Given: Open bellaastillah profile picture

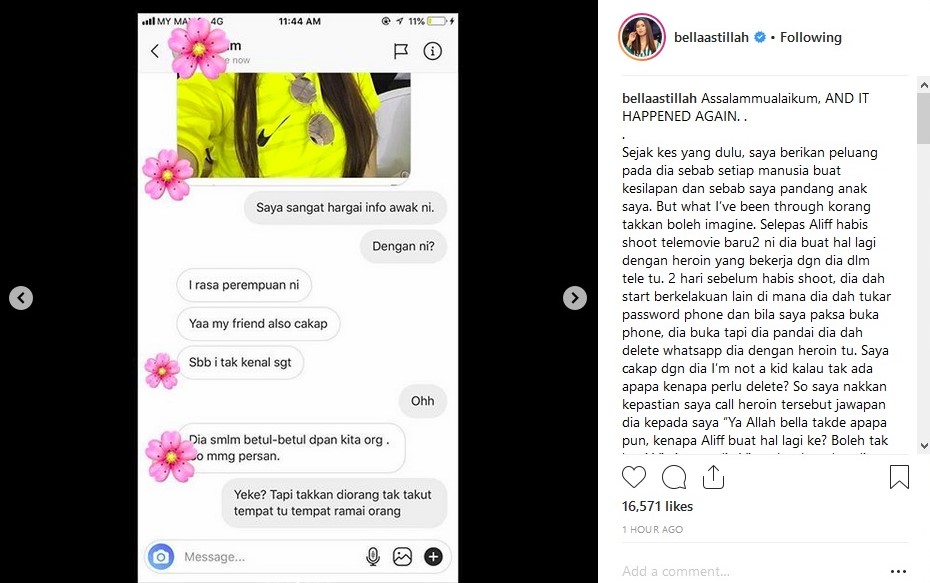Looking at the screenshot, I should tap(642, 37).
